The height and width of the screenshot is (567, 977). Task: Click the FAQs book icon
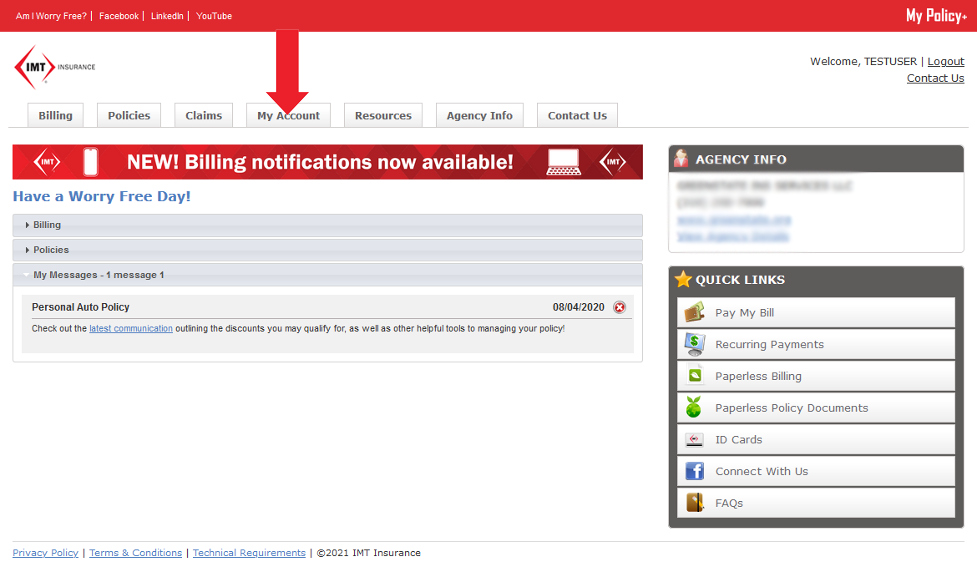[x=694, y=503]
